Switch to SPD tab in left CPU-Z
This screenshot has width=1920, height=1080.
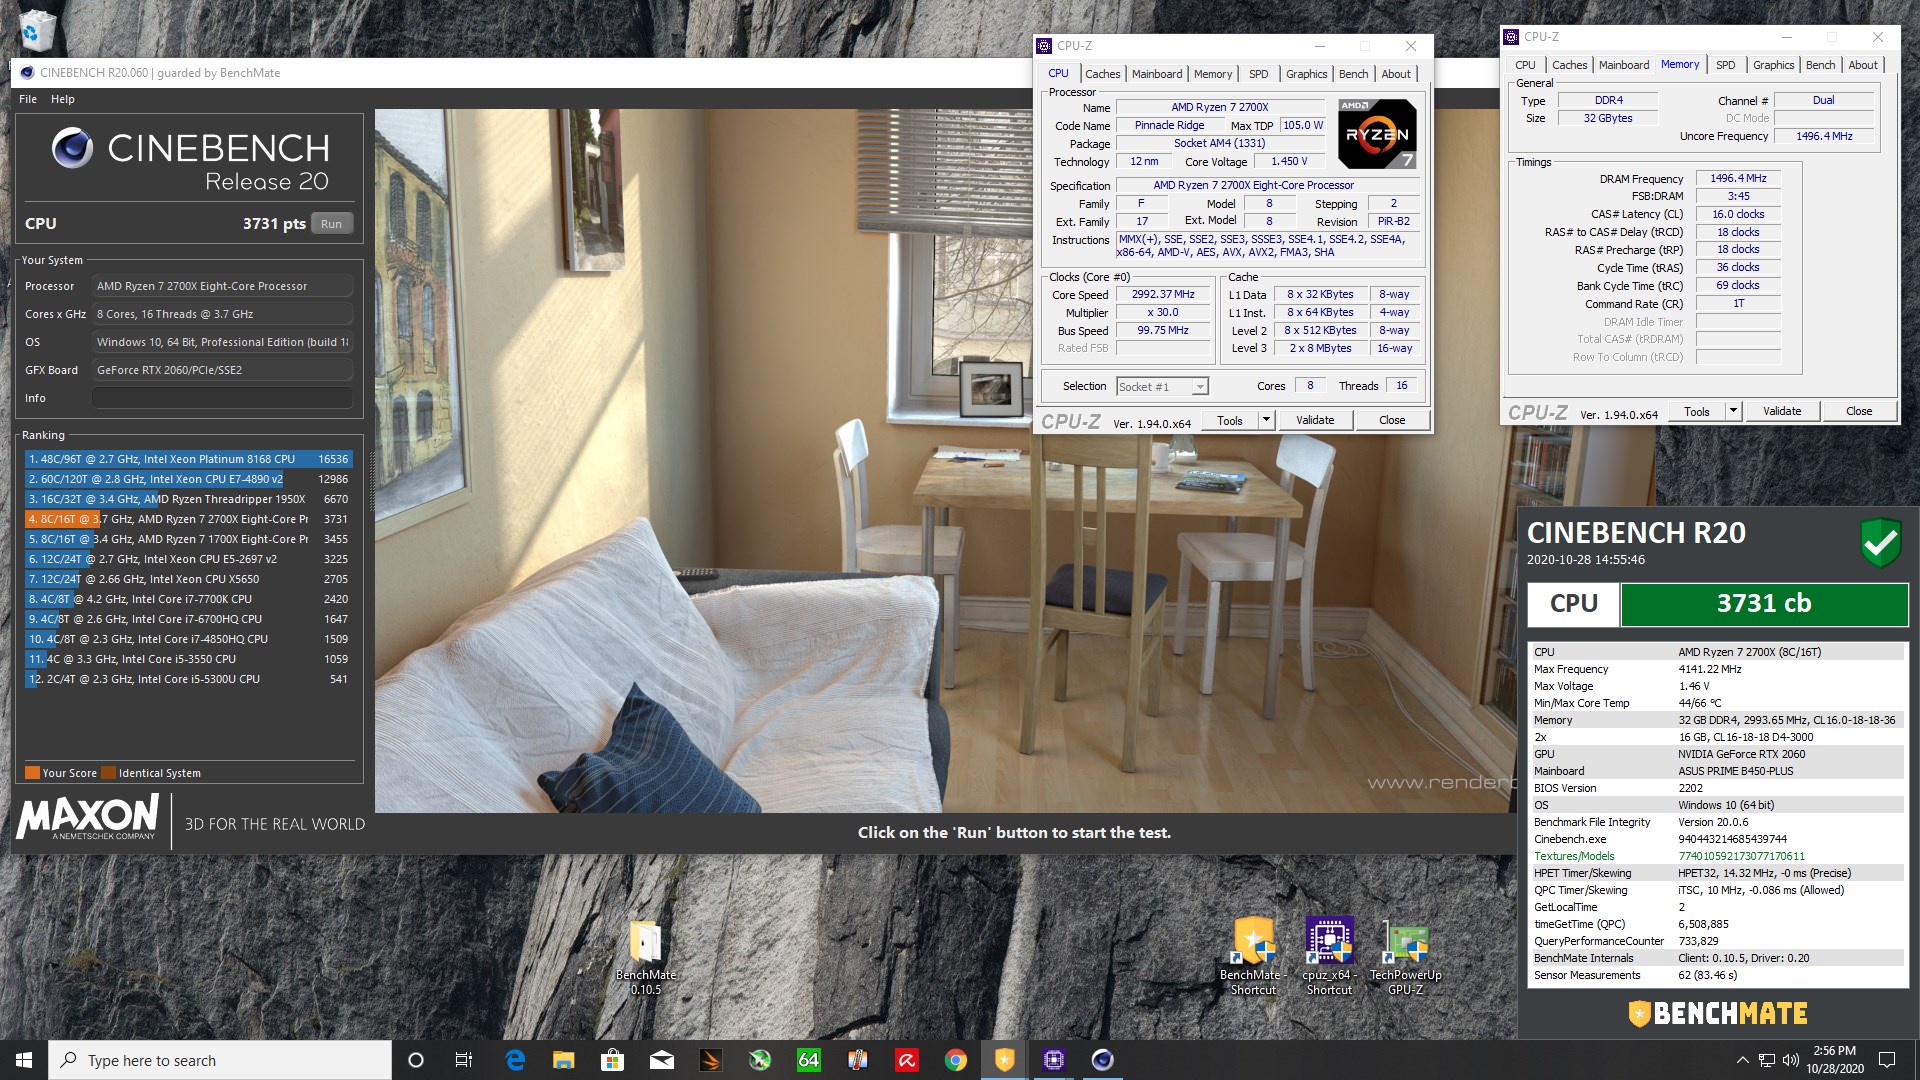point(1258,74)
